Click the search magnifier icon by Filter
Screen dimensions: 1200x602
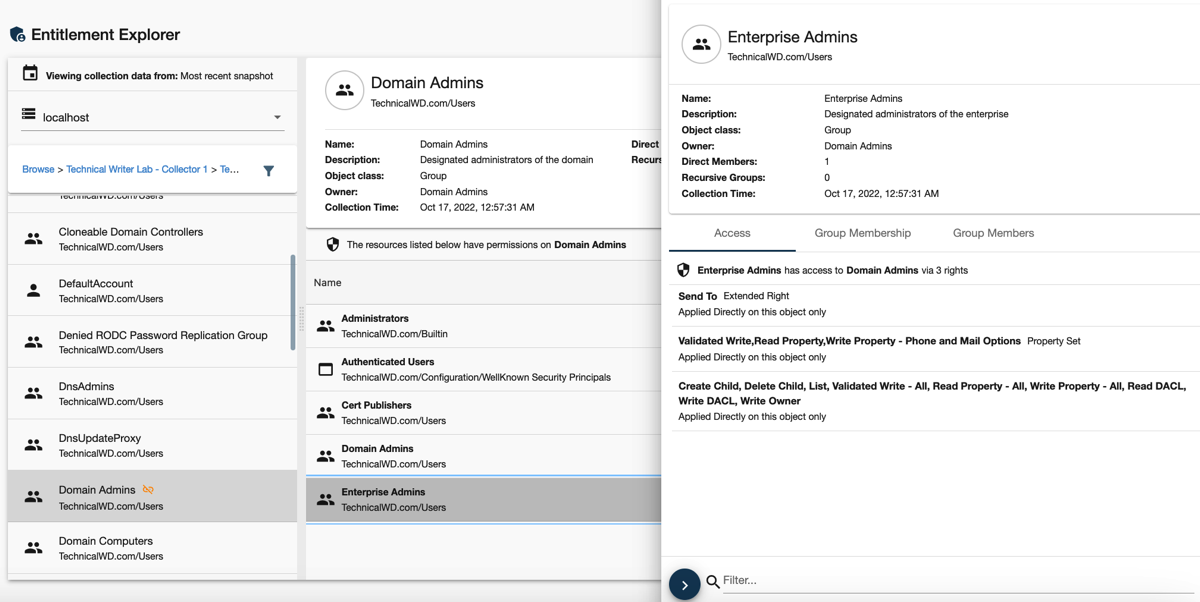click(712, 581)
